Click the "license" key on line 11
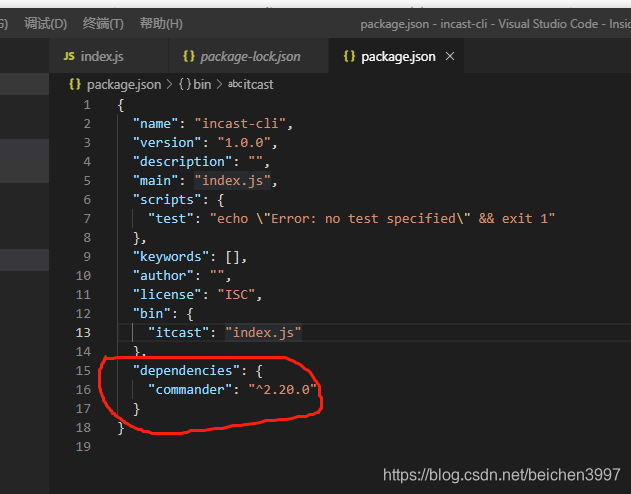Screen dimensions: 631x494 click(167, 294)
